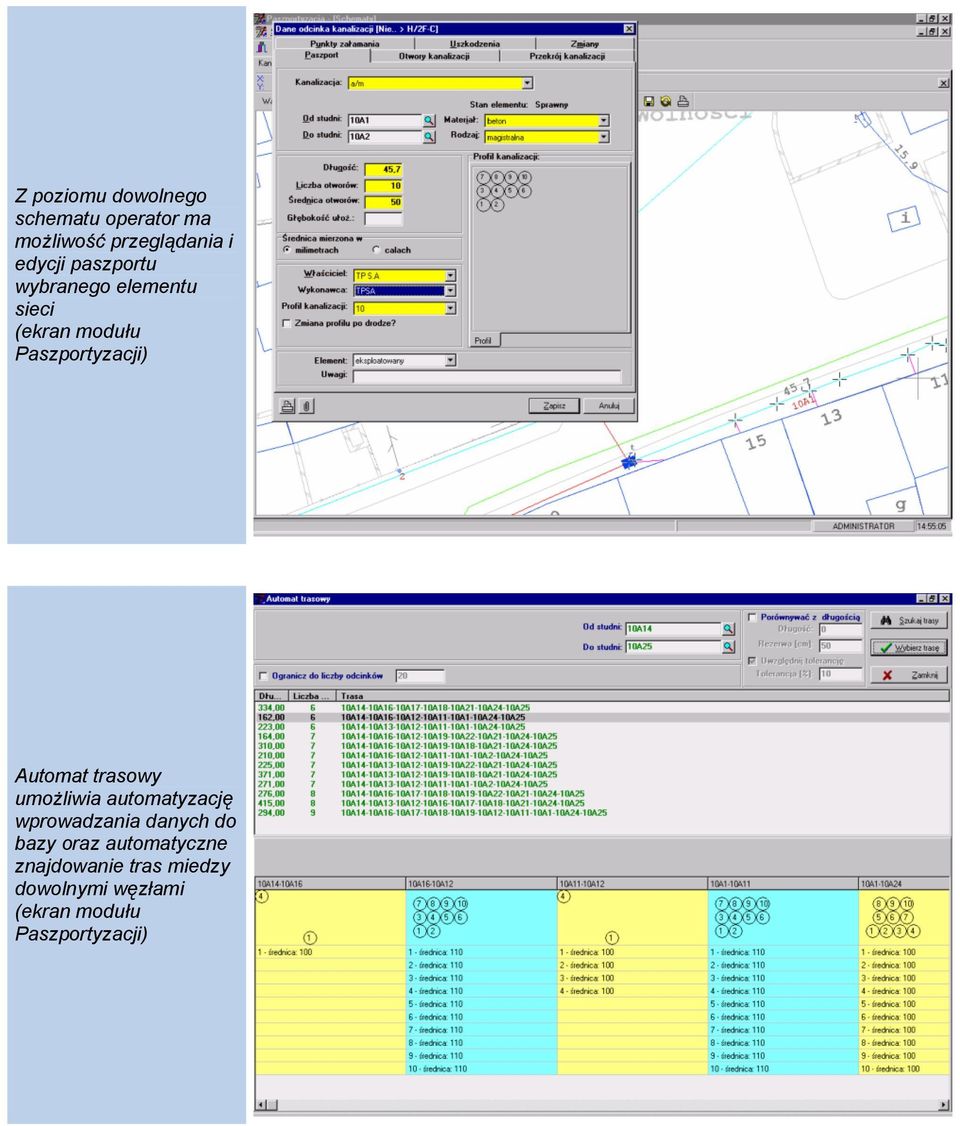Screen dimensions: 960x1126
Task: Click the magnifier icon beside Do studni 10A2
Action: [x=429, y=136]
